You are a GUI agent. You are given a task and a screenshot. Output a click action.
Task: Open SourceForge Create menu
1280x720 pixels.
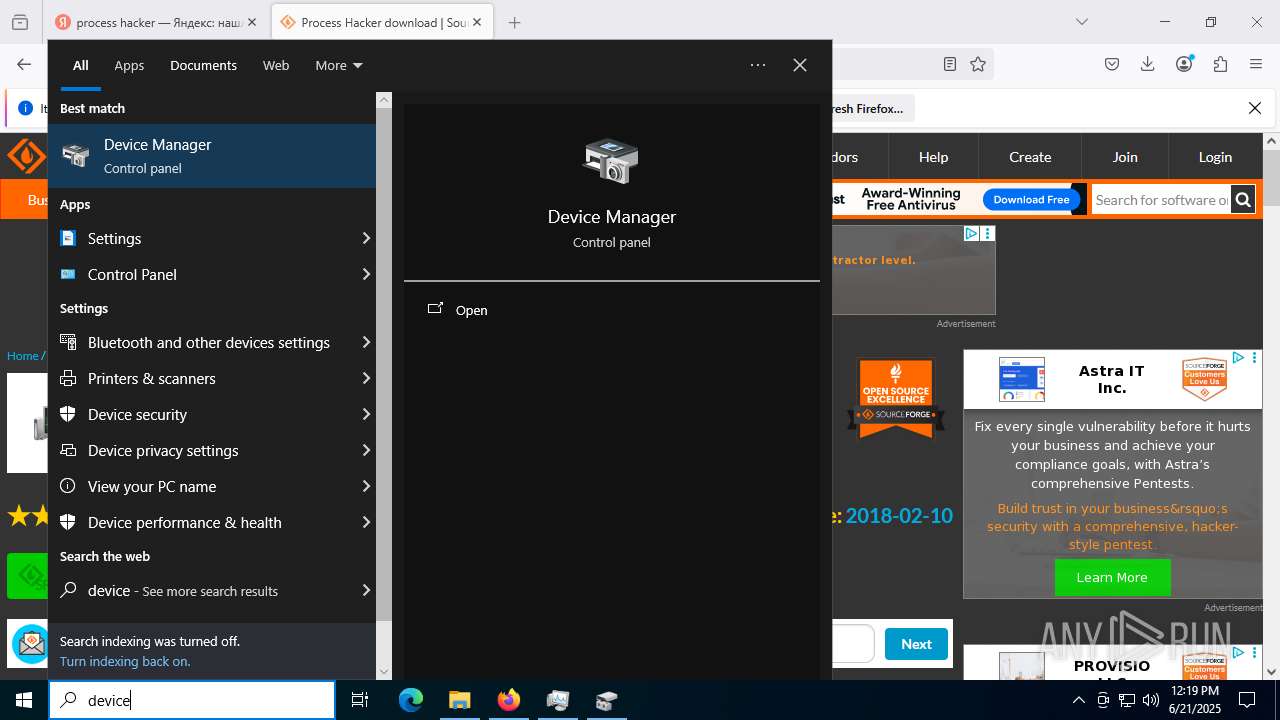pyautogui.click(x=1030, y=157)
